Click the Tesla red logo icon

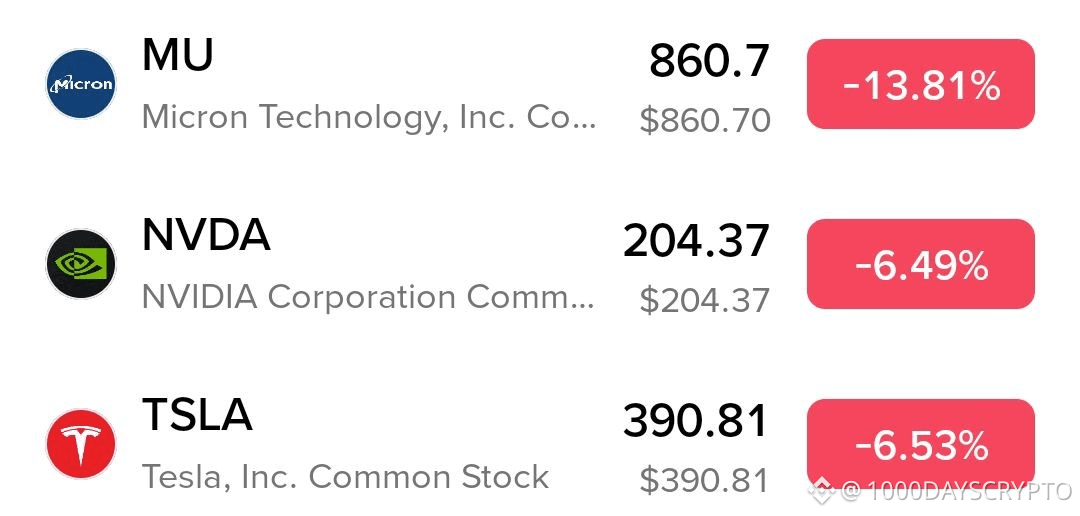pos(81,444)
